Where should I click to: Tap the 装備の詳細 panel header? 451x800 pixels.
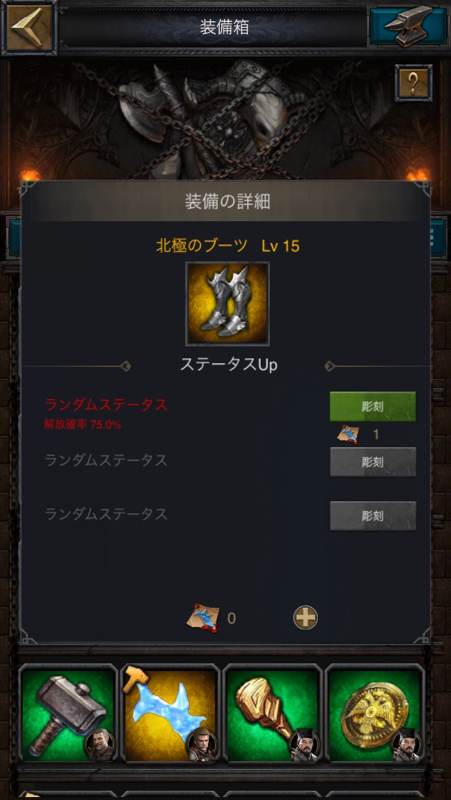pos(228,202)
